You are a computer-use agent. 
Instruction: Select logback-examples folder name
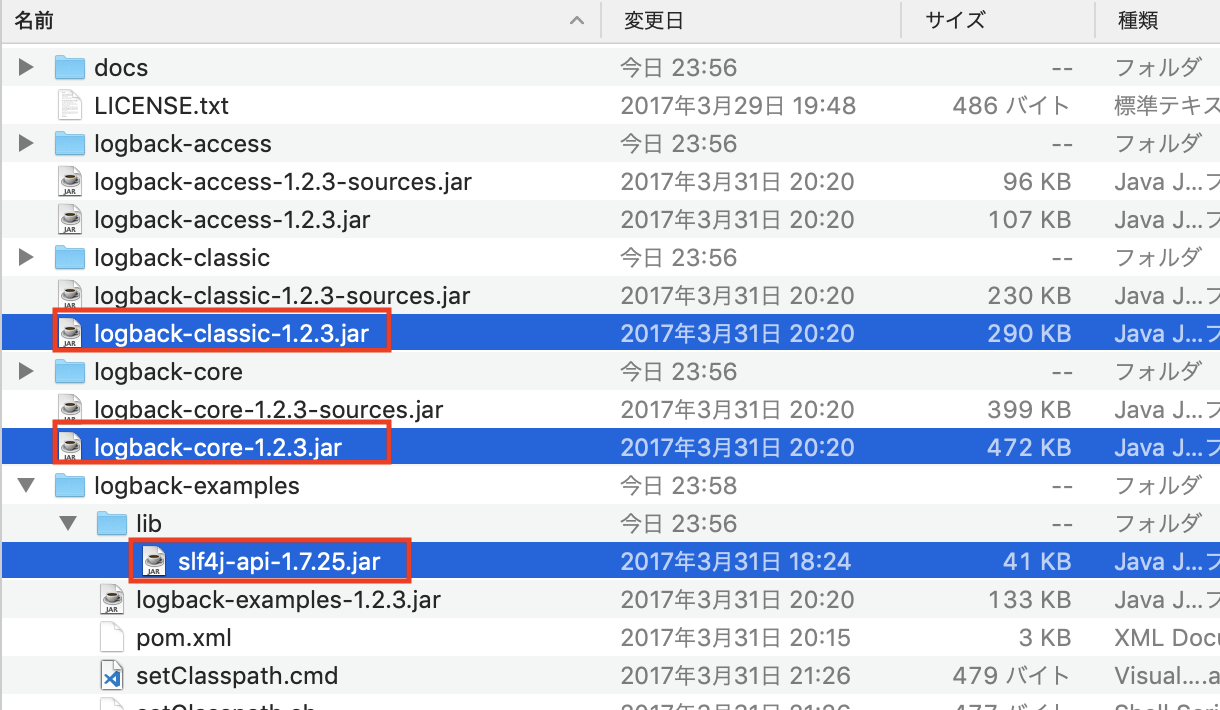pyautogui.click(x=197, y=486)
